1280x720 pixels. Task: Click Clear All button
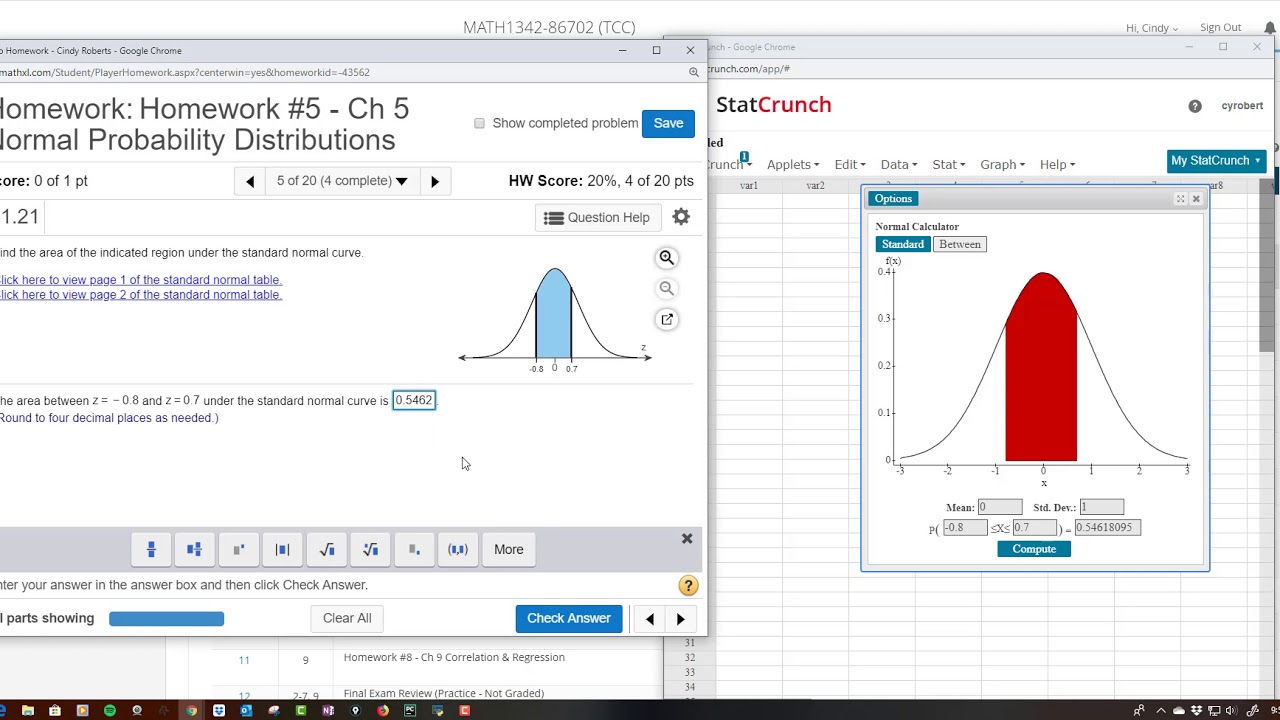[347, 618]
